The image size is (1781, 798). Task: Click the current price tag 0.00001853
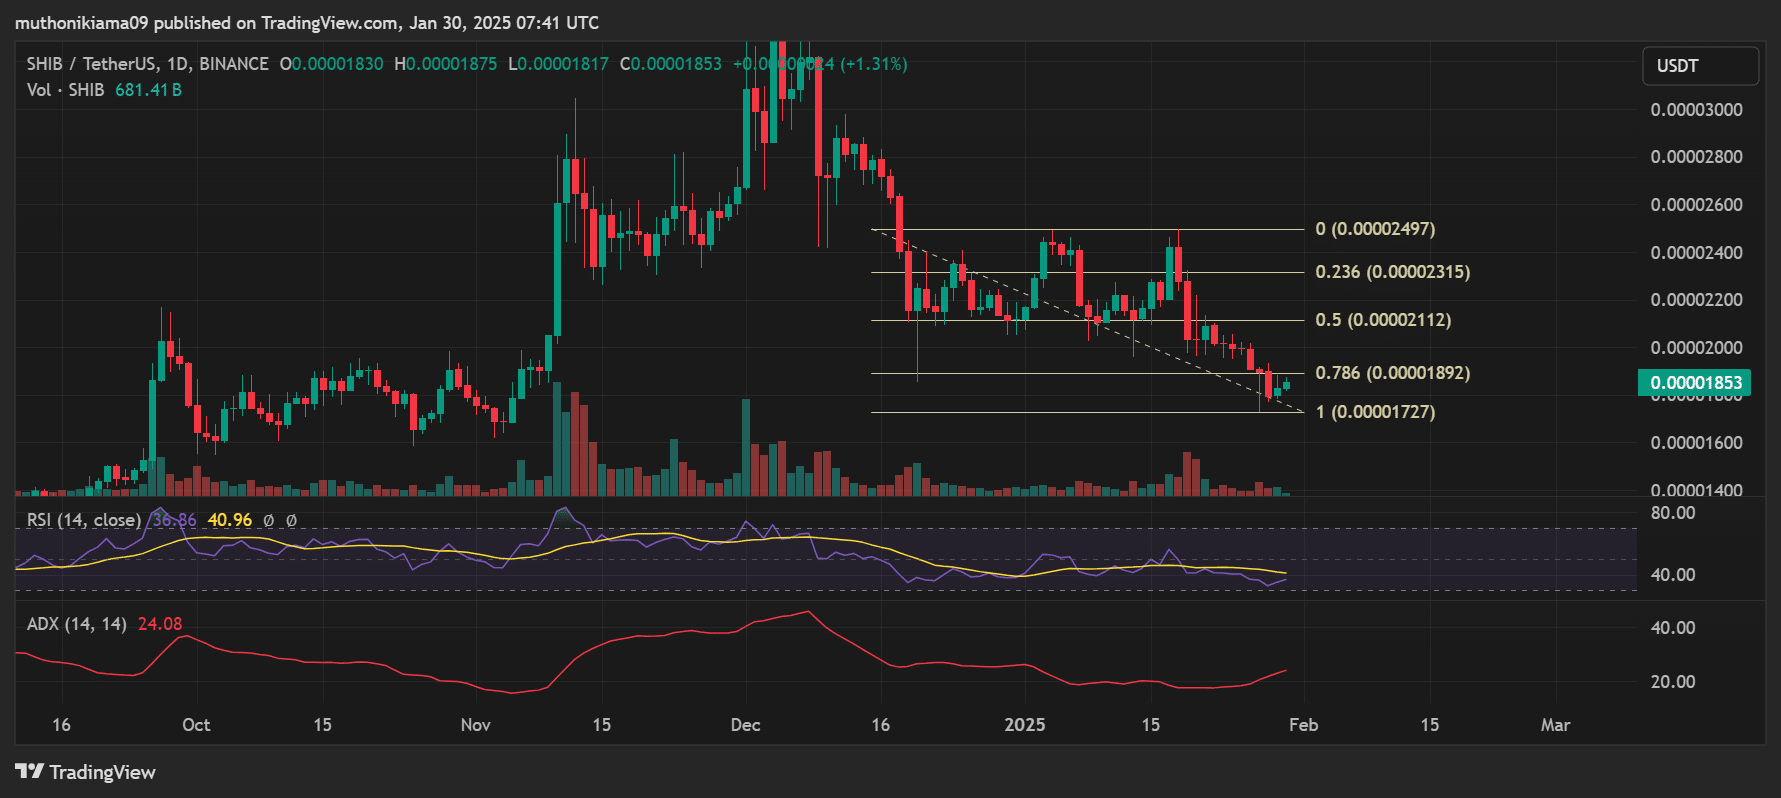pos(1695,383)
